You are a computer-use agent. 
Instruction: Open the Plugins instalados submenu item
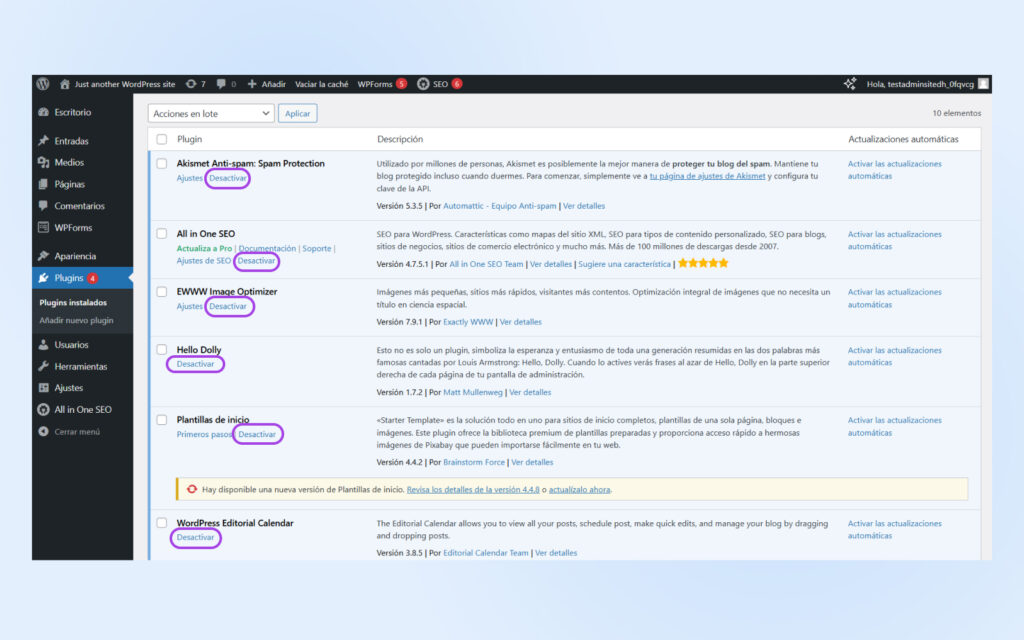[x=73, y=302]
